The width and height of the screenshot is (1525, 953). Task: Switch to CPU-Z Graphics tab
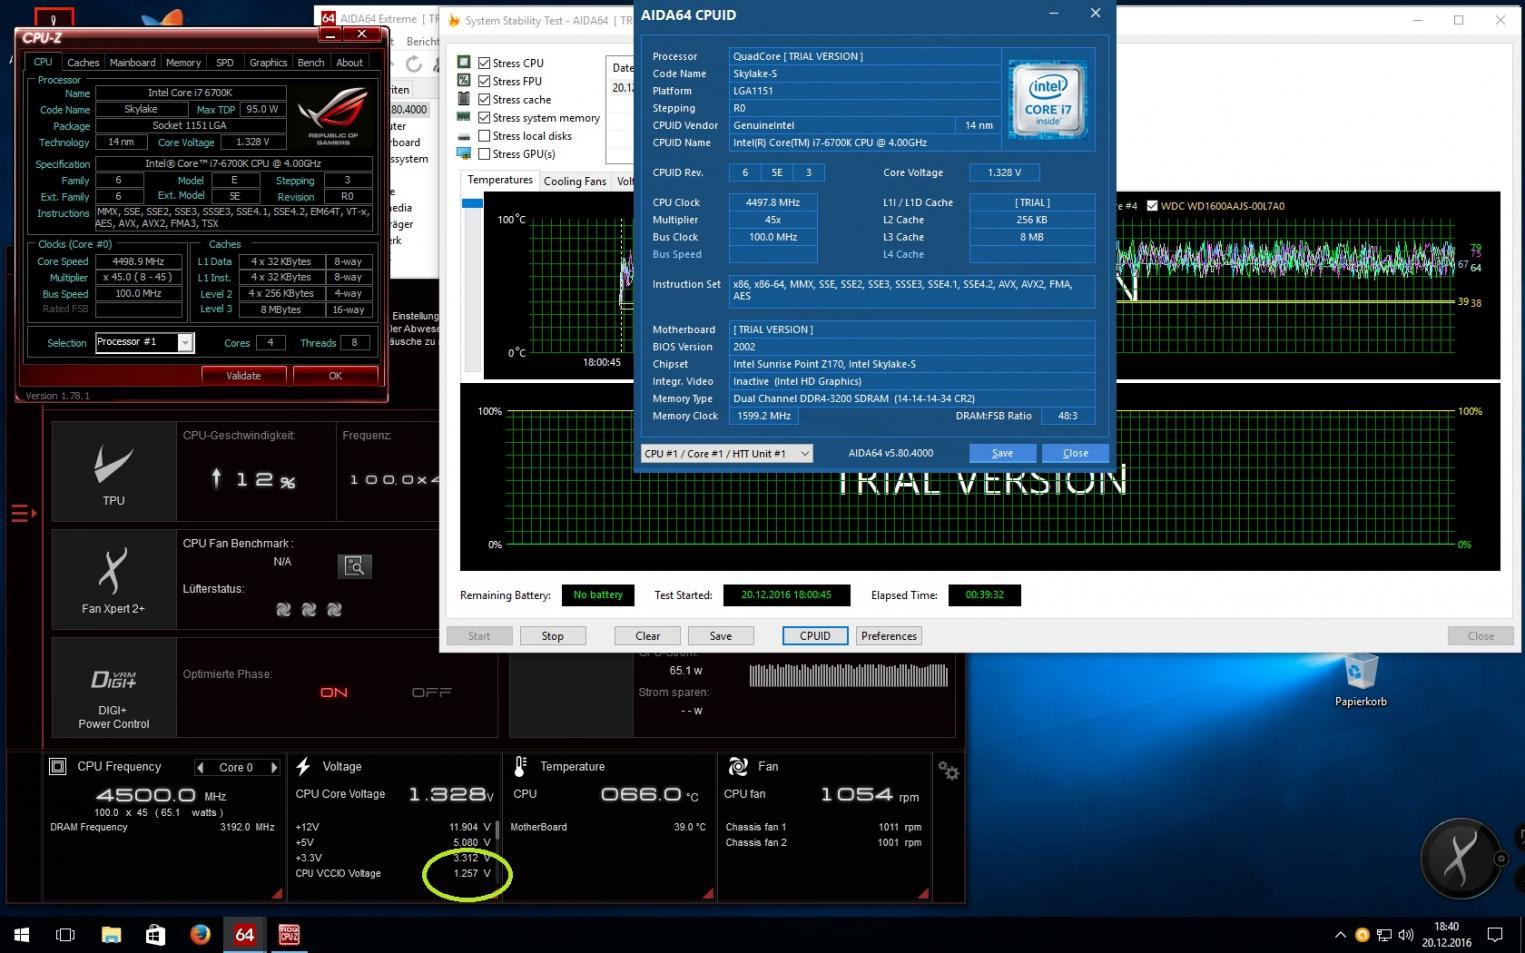(268, 62)
